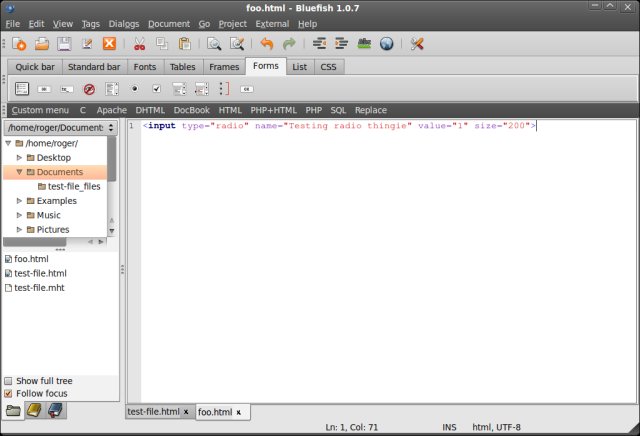The image size is (640, 436).
Task: Click the folder tree horizontal scrollbar
Action: (35, 242)
